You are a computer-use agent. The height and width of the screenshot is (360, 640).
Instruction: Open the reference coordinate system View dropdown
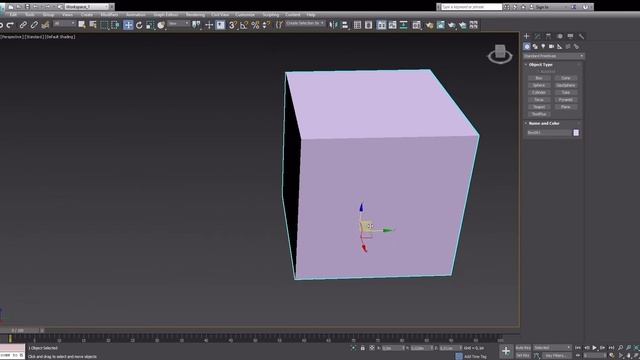tap(179, 24)
